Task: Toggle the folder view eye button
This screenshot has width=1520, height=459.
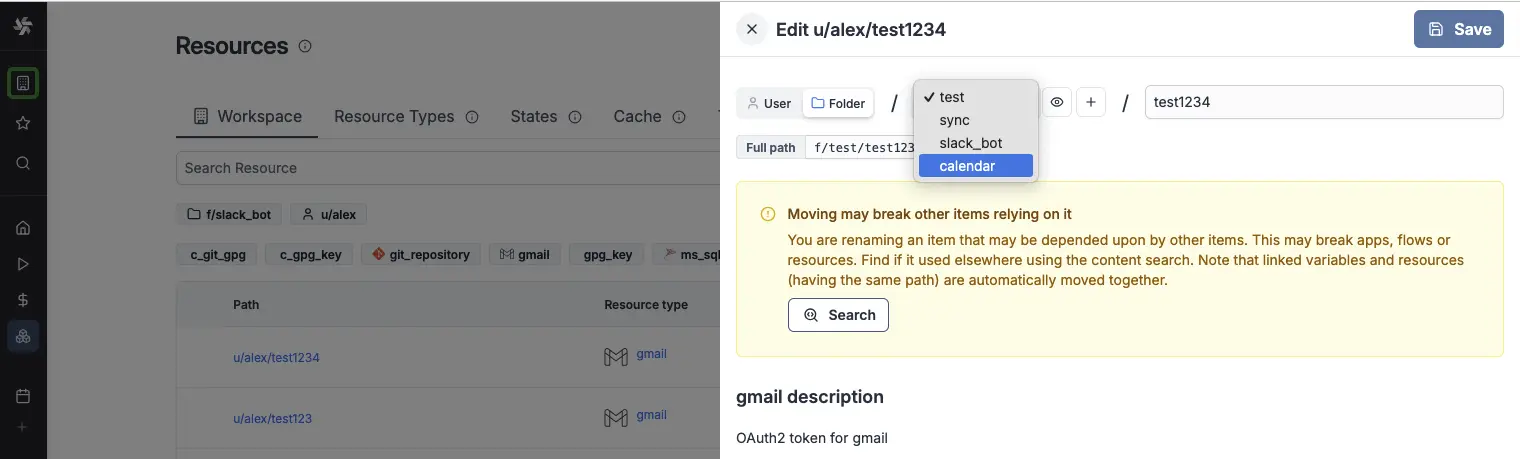Action: (x=1057, y=102)
